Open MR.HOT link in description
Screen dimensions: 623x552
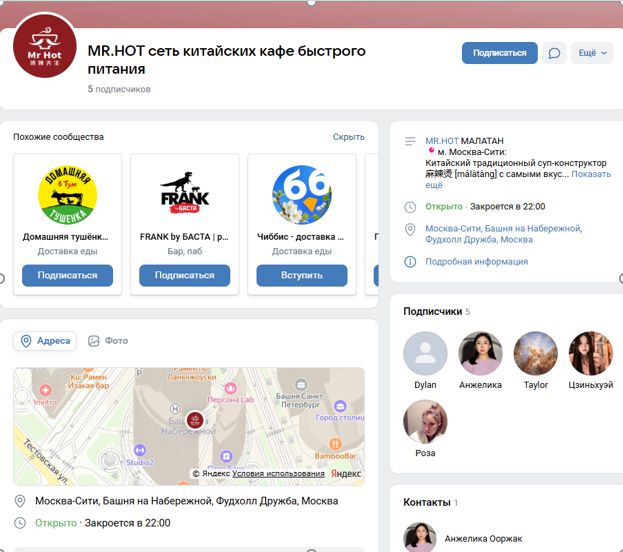[x=442, y=141]
